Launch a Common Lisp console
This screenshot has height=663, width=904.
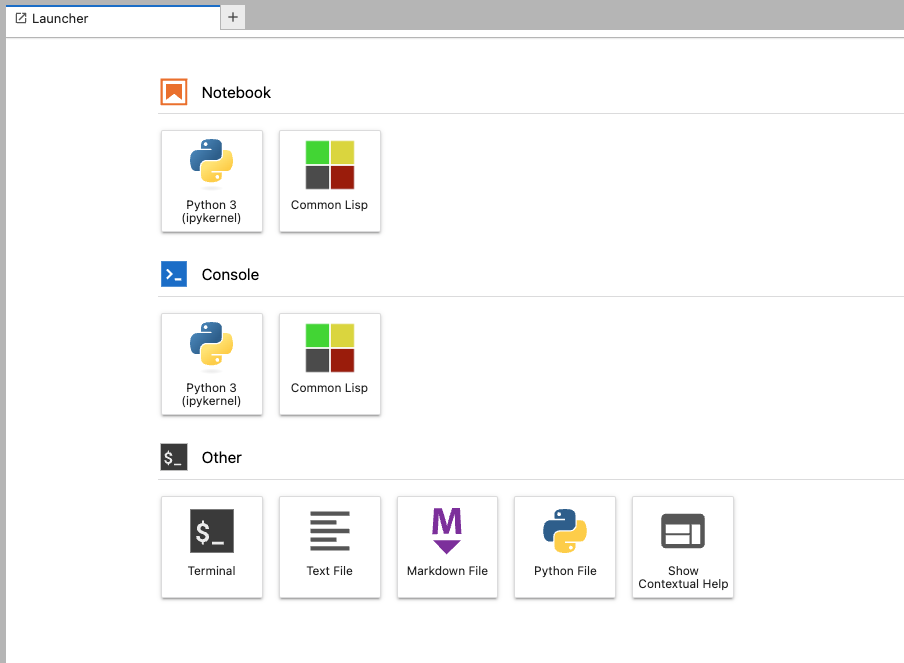pyautogui.click(x=330, y=364)
